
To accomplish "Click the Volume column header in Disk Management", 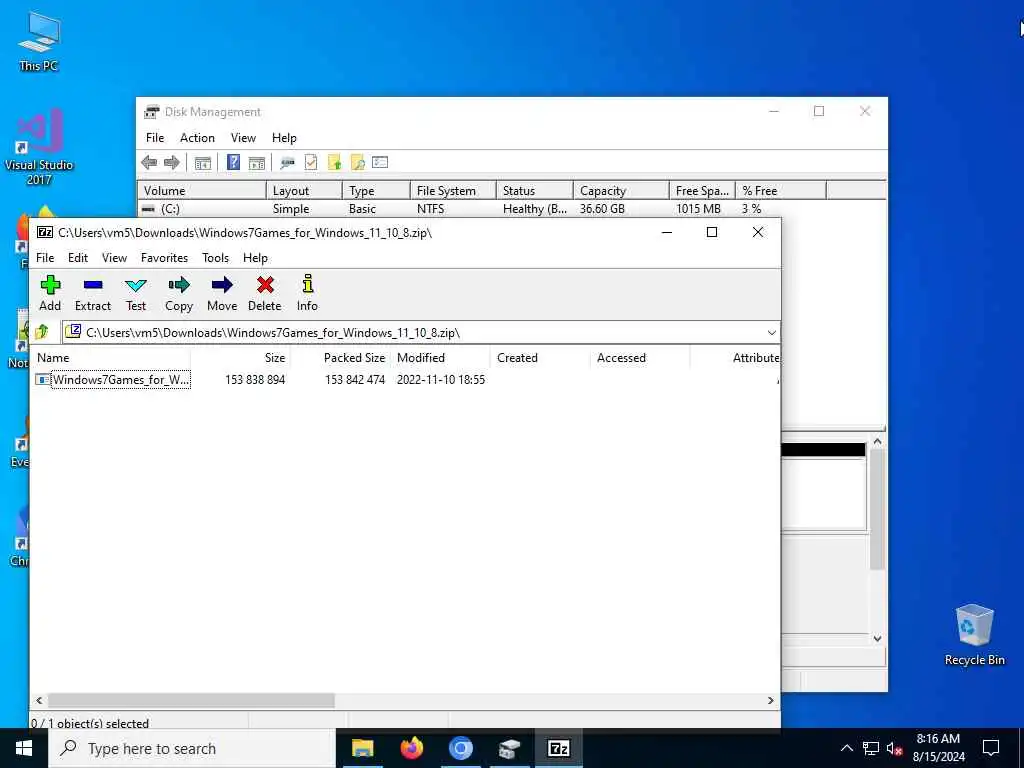I will tap(202, 191).
